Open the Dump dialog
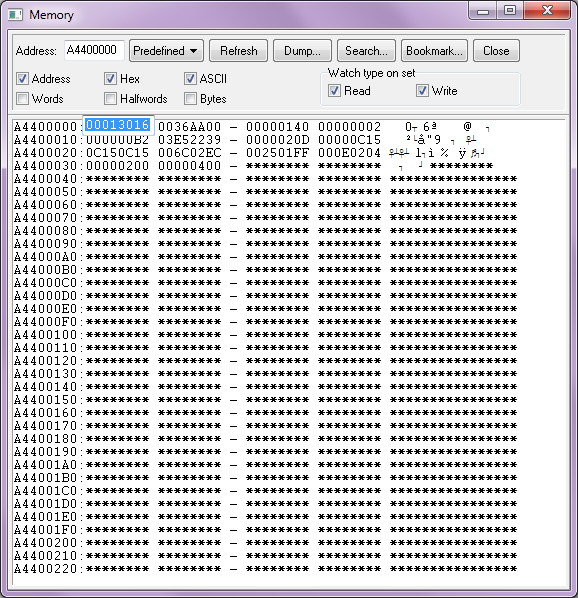 [x=302, y=51]
